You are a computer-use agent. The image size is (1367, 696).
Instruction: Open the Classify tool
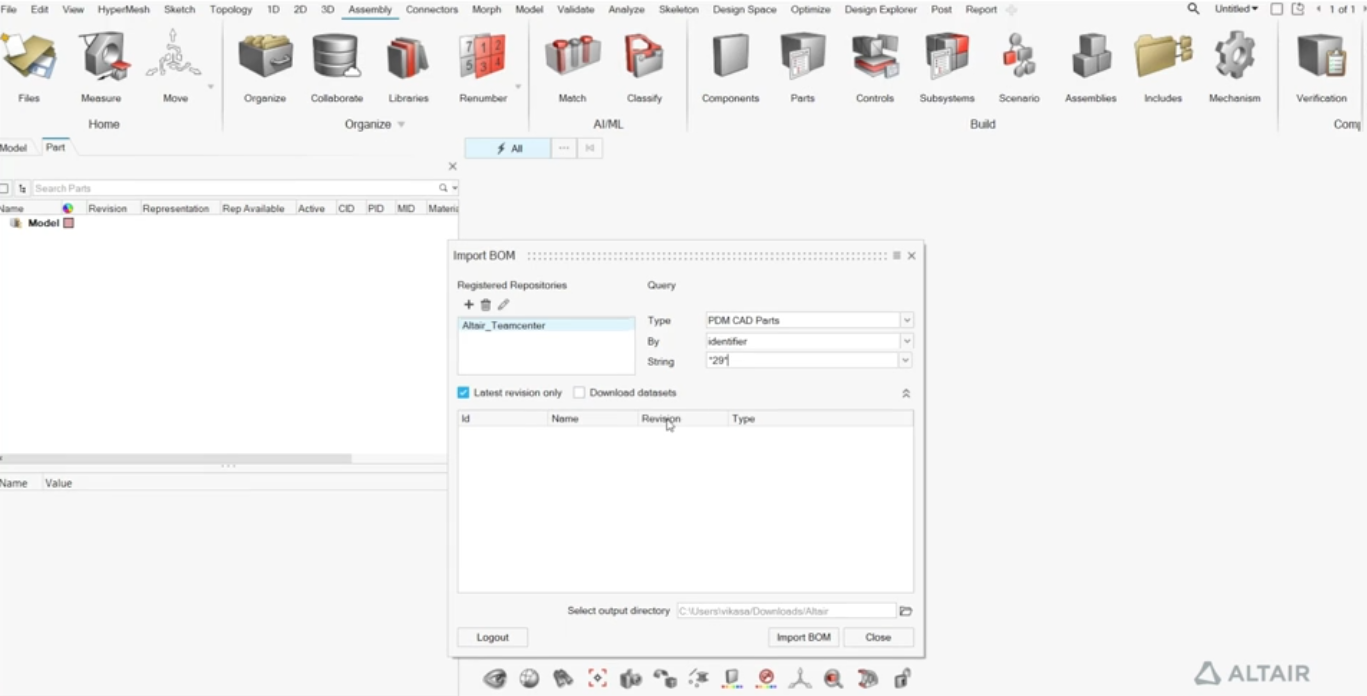(x=644, y=58)
